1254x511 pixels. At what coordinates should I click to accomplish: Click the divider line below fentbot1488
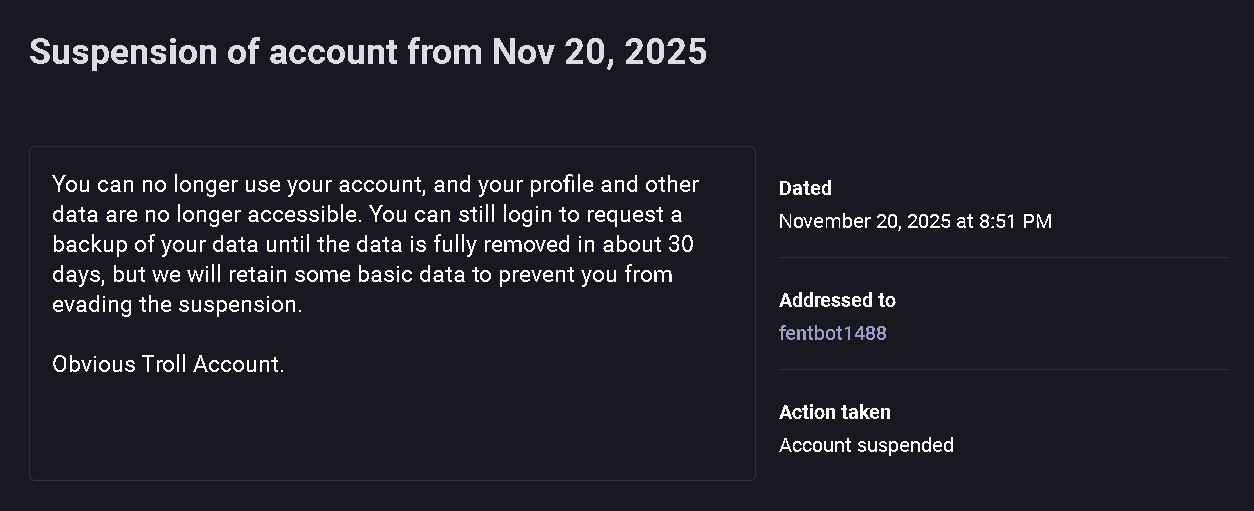pos(1003,370)
